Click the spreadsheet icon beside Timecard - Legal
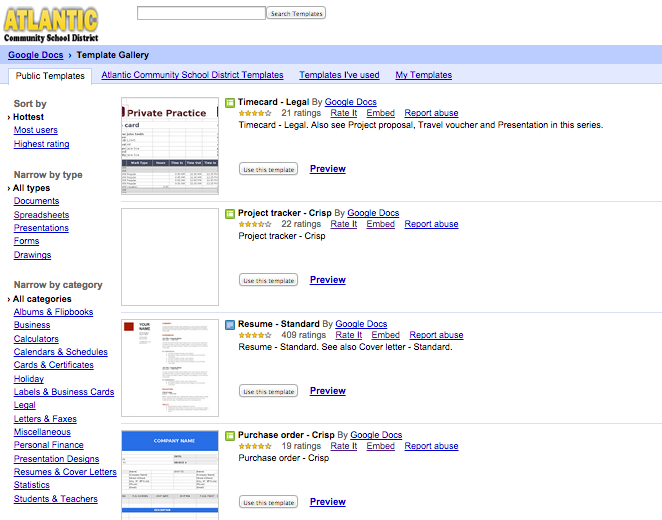 click(230, 103)
